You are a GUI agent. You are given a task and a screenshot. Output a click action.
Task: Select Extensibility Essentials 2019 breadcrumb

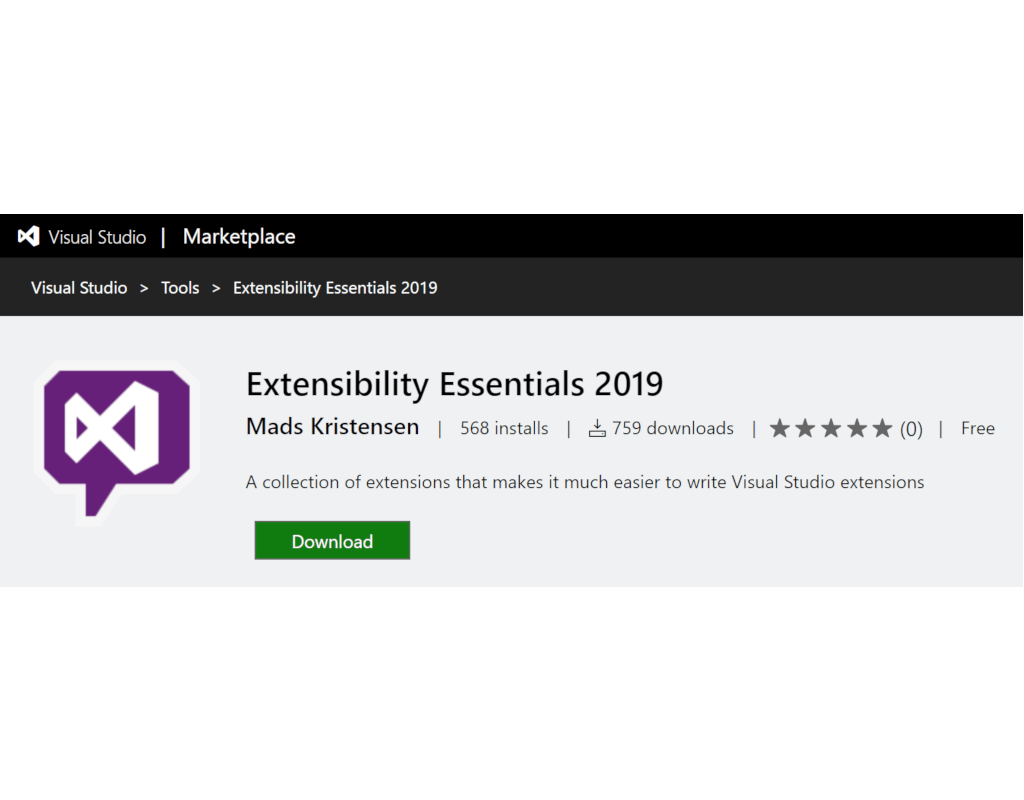pos(335,288)
